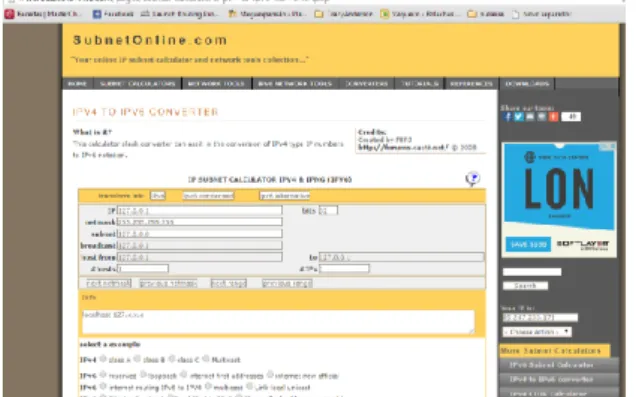Screen dimensions: 636x397
Task: Click the IP address input field
Action: pos(200,210)
